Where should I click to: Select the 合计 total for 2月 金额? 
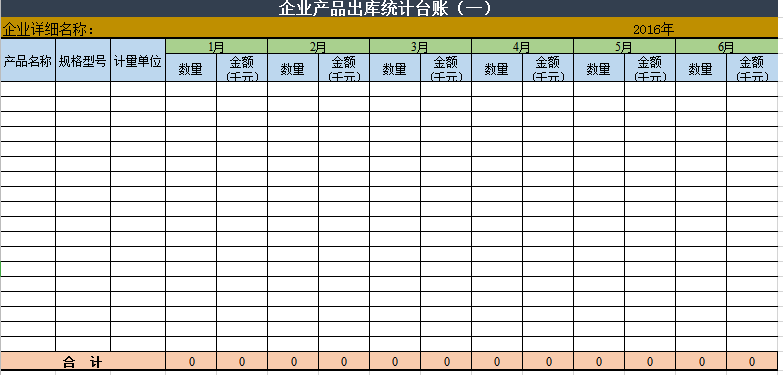(344, 362)
